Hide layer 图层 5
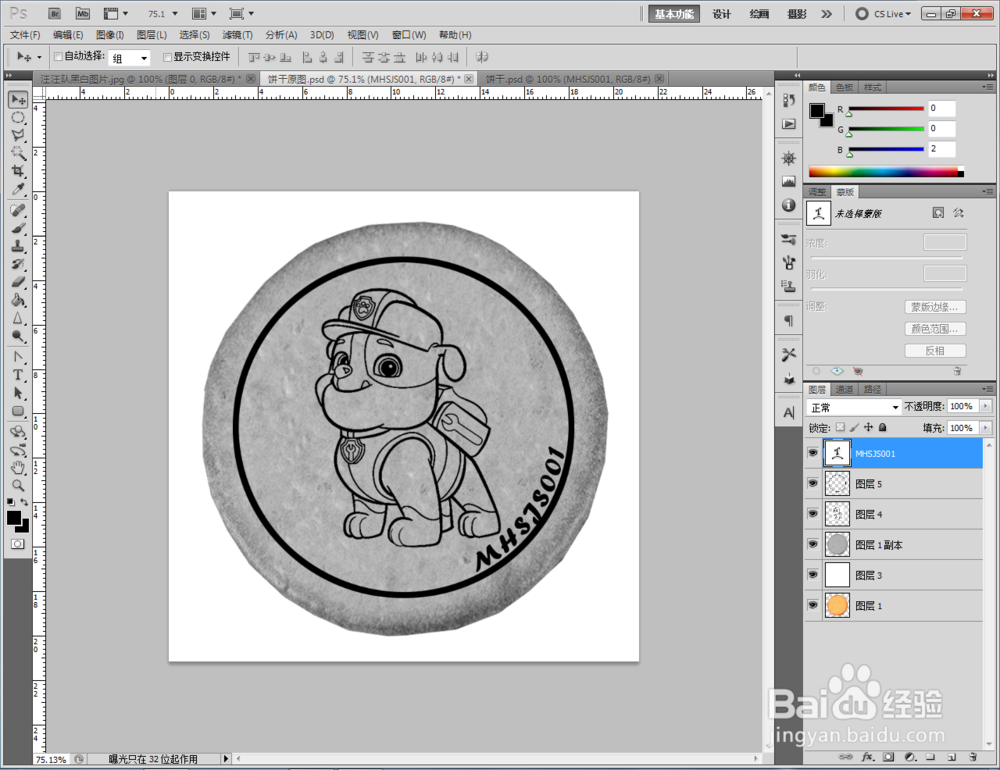This screenshot has height=770, width=1000. click(x=812, y=484)
